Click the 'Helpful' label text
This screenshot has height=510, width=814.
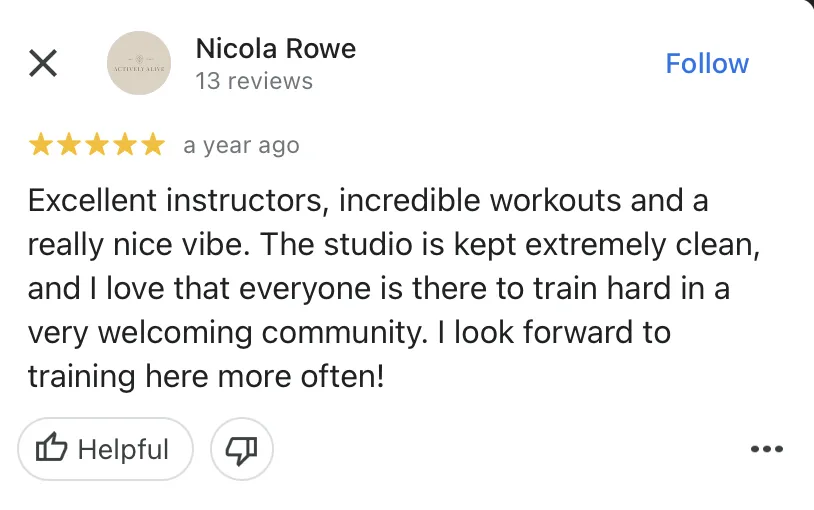[x=123, y=450]
